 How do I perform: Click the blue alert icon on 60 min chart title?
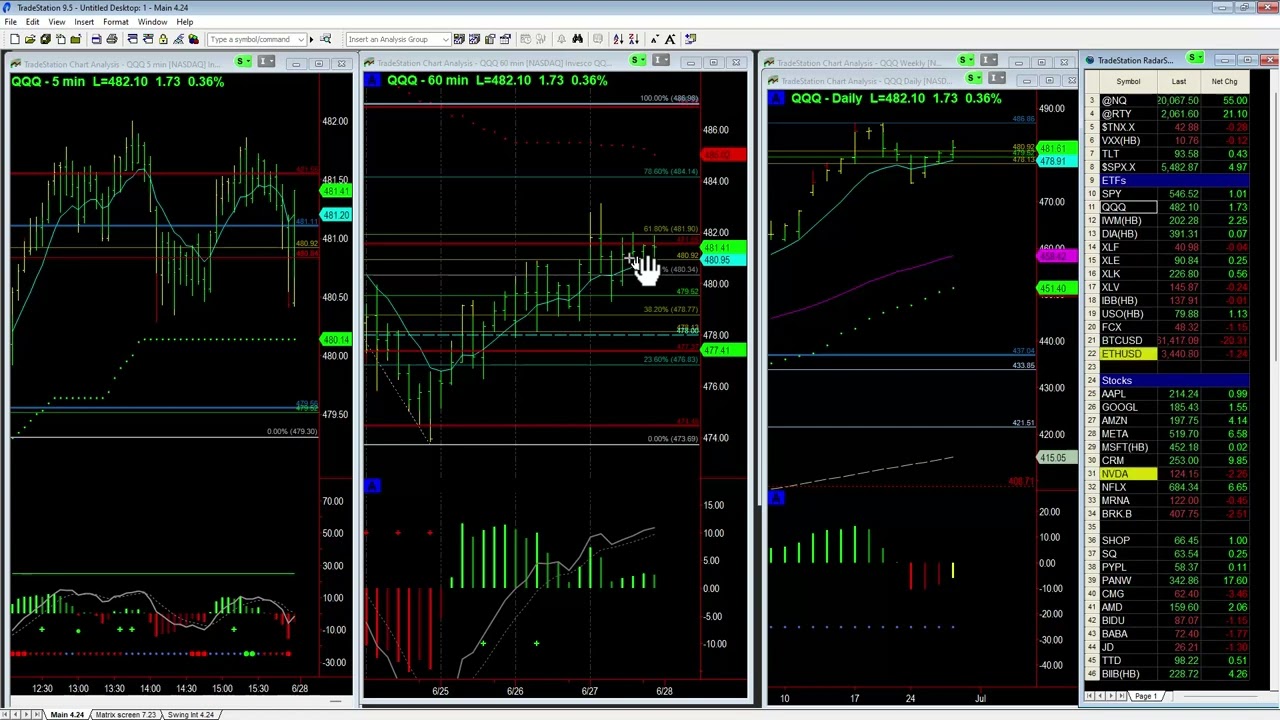tap(373, 80)
